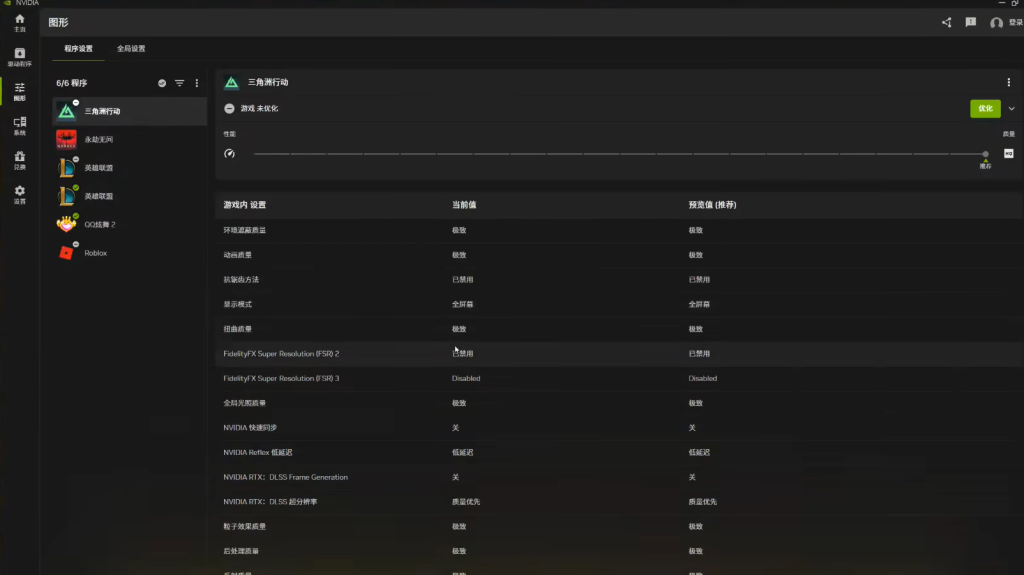Viewport: 1024px width, 575px height.
Task: Click the 环境遮蔽质量 setting row
Action: click(x=619, y=230)
